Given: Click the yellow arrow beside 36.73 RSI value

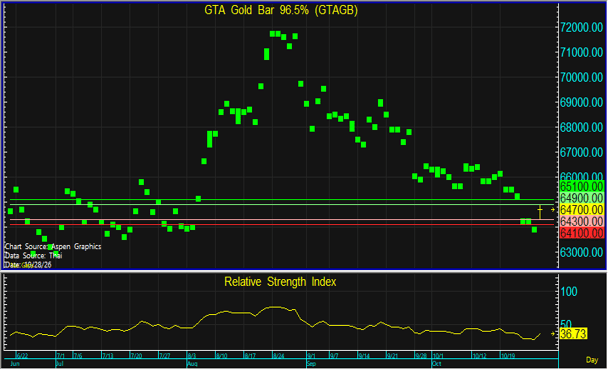Looking at the screenshot, I should tap(553, 334).
